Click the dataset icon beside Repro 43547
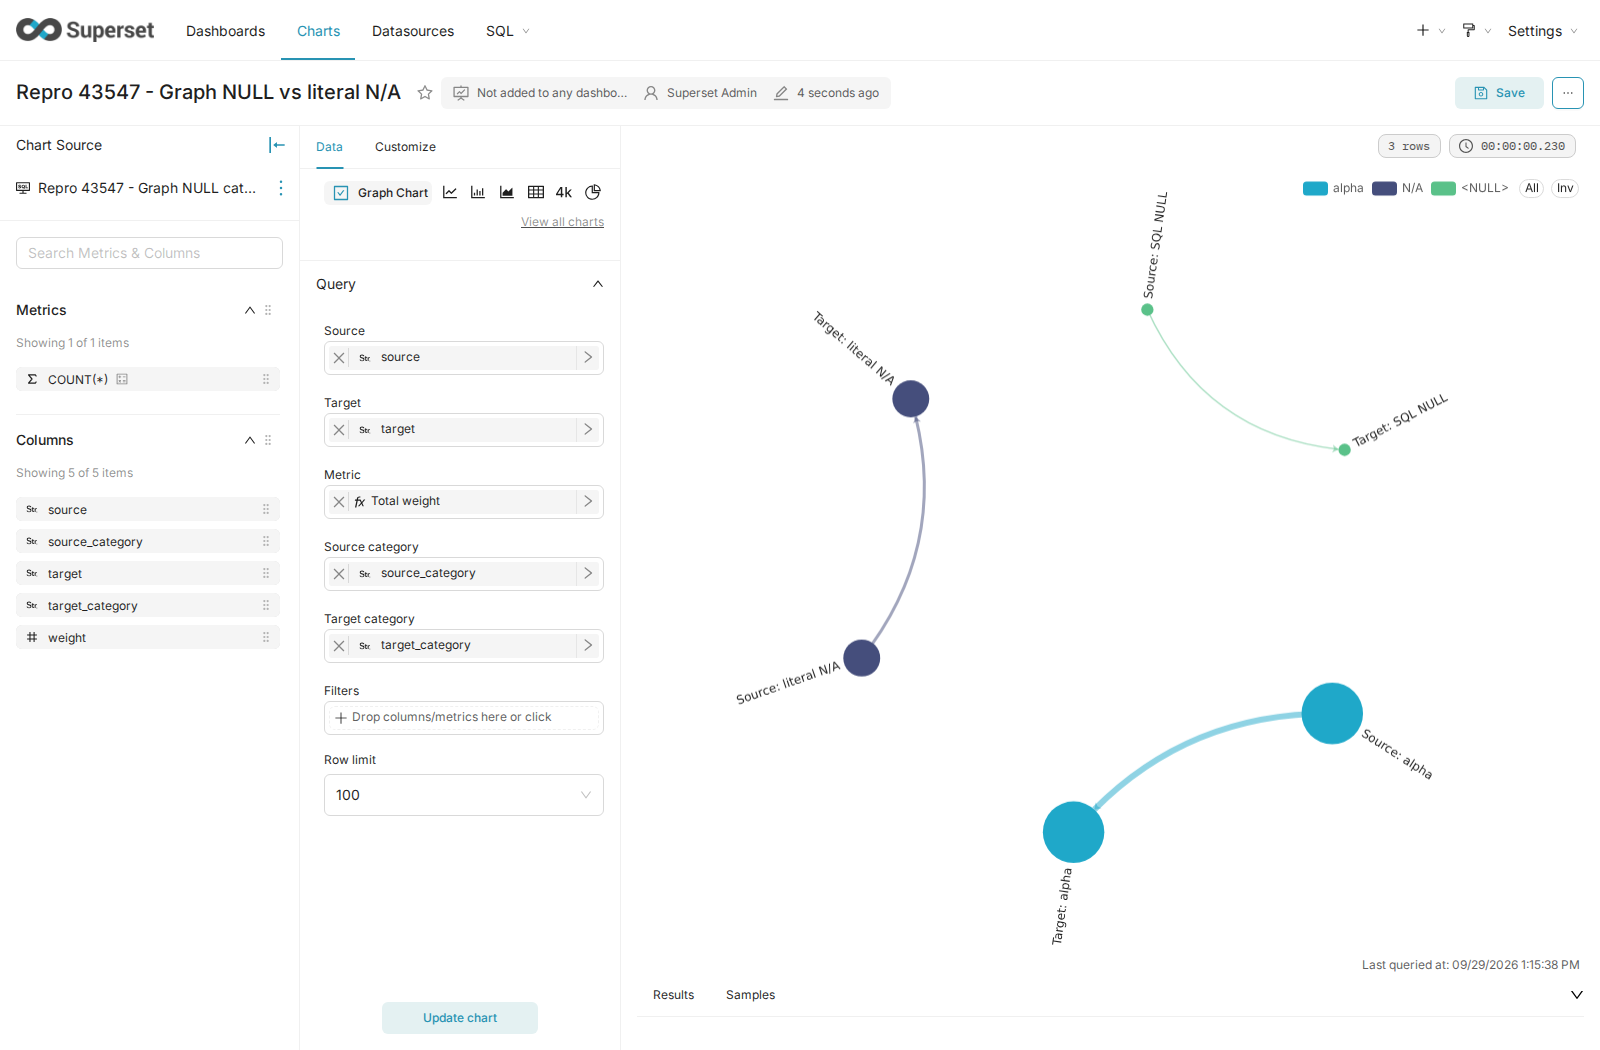Screen dimensions: 1600x1050 (23, 188)
